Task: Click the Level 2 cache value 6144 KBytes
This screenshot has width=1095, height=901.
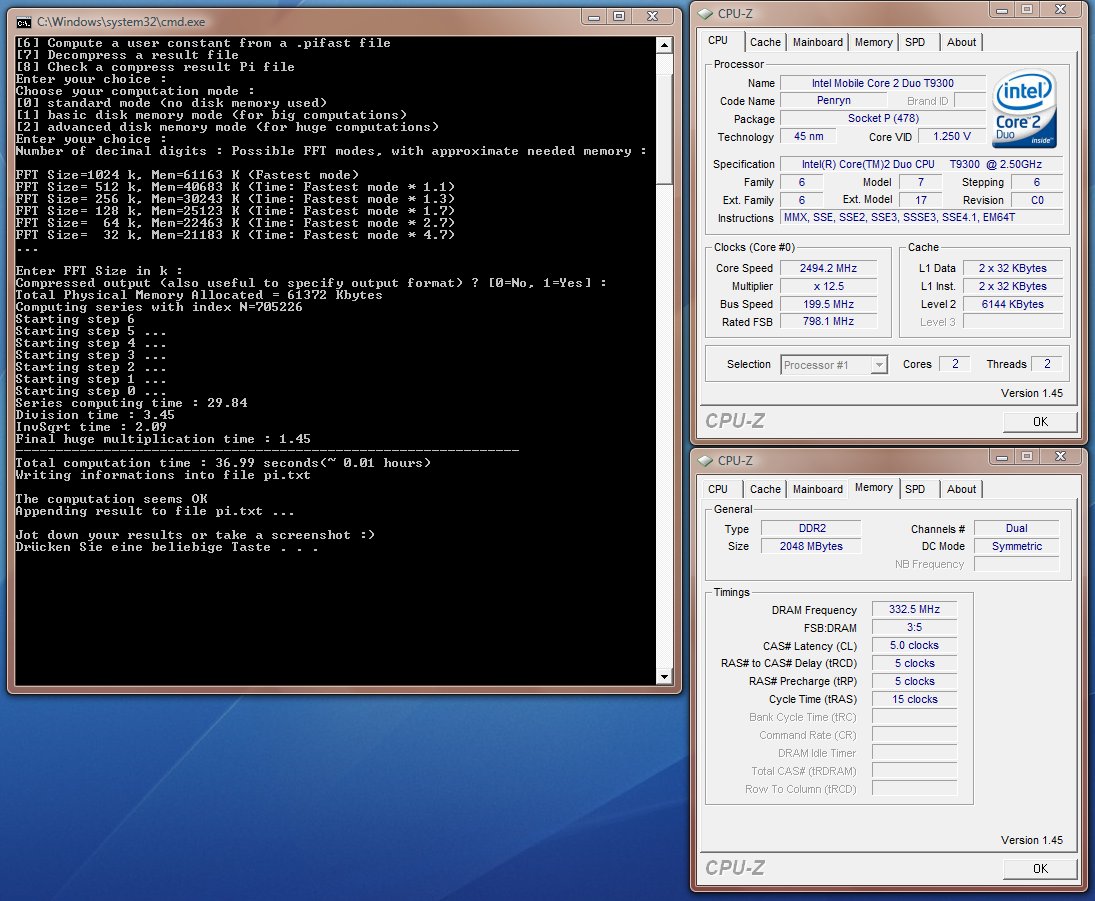Action: pos(1013,305)
